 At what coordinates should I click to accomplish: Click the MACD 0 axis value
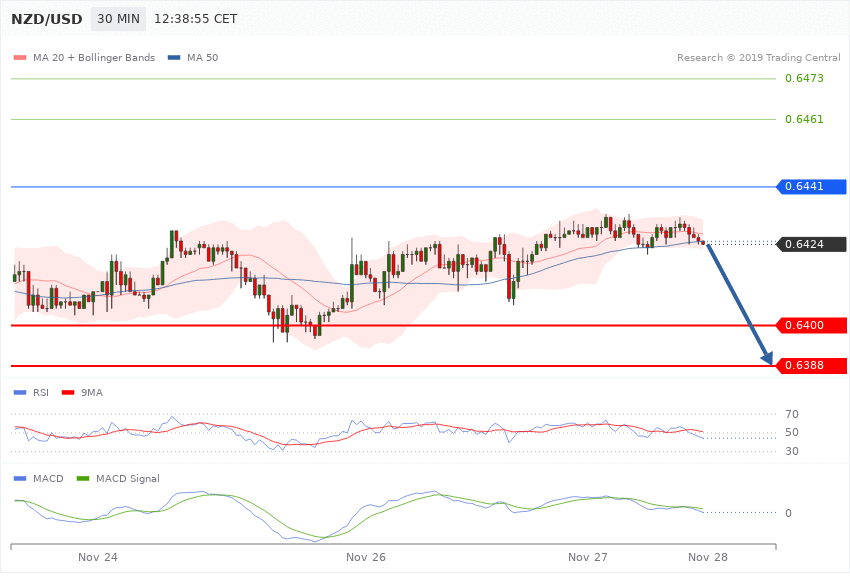click(788, 513)
